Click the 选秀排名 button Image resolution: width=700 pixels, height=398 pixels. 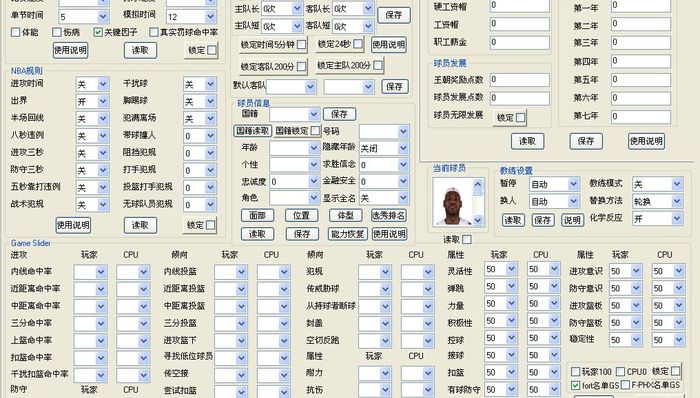click(388, 216)
